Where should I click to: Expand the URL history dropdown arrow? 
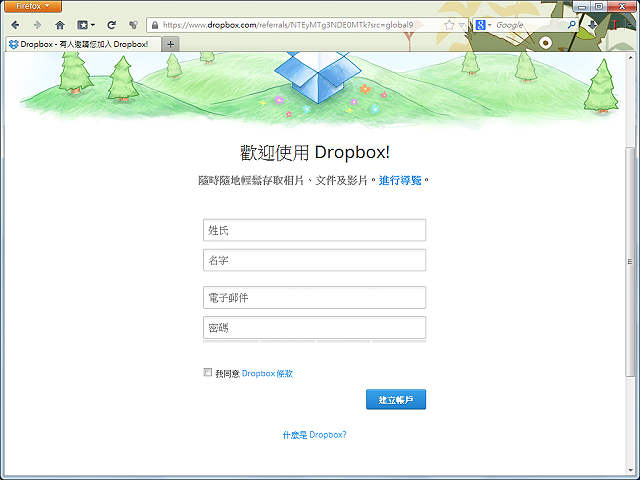pos(462,25)
